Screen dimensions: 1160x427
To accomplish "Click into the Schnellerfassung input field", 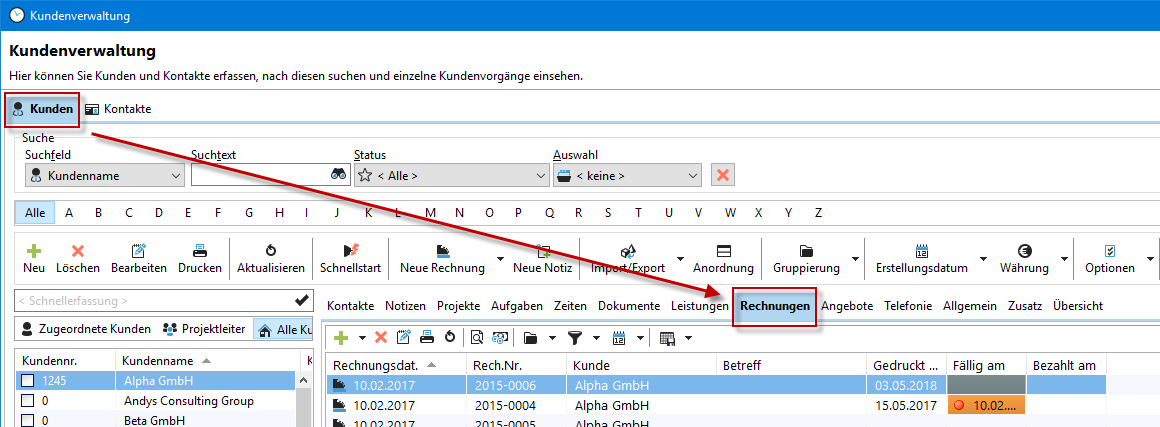I will pos(150,300).
